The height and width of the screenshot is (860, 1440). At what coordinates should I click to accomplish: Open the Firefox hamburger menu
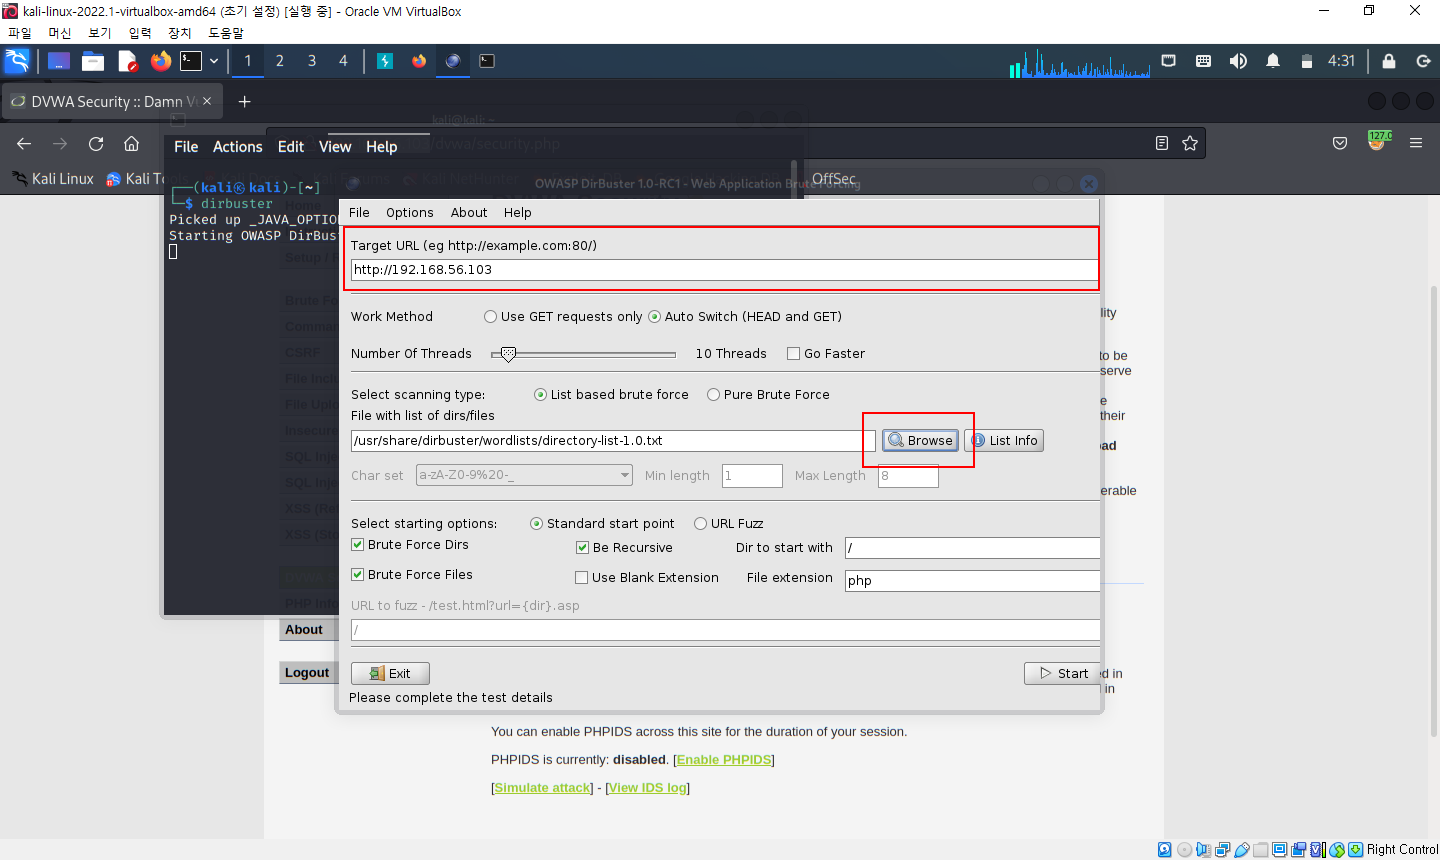click(x=1416, y=143)
